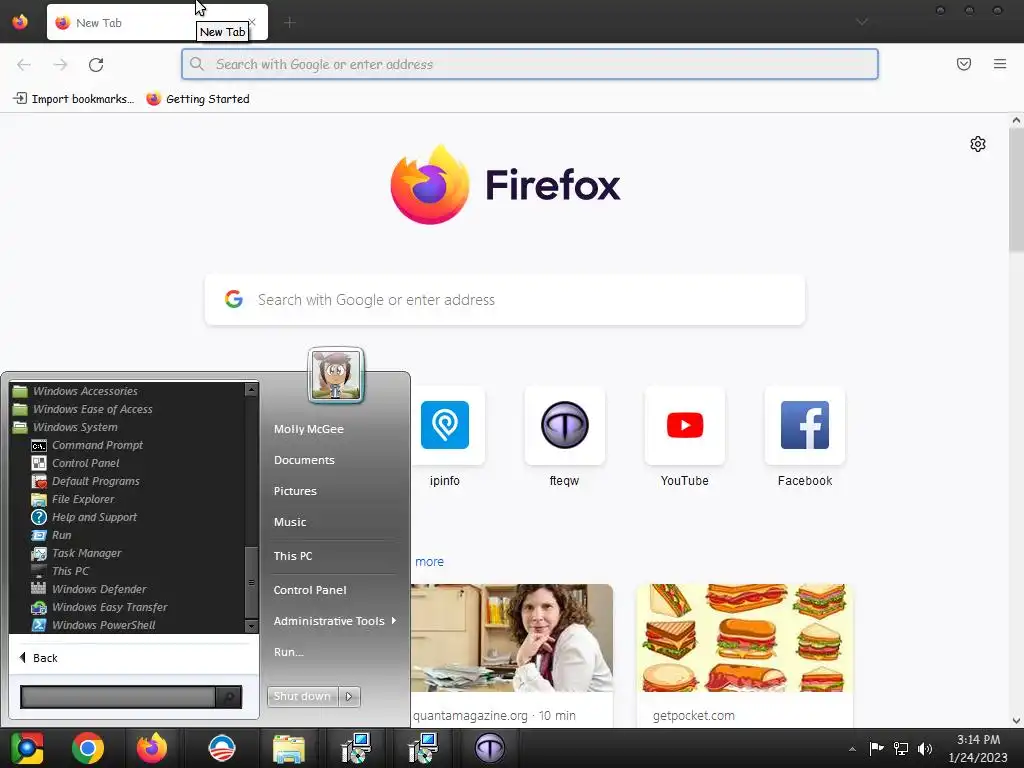Open the quantamagazine.org article card
Image resolution: width=1024 pixels, height=768 pixels.
[x=512, y=655]
